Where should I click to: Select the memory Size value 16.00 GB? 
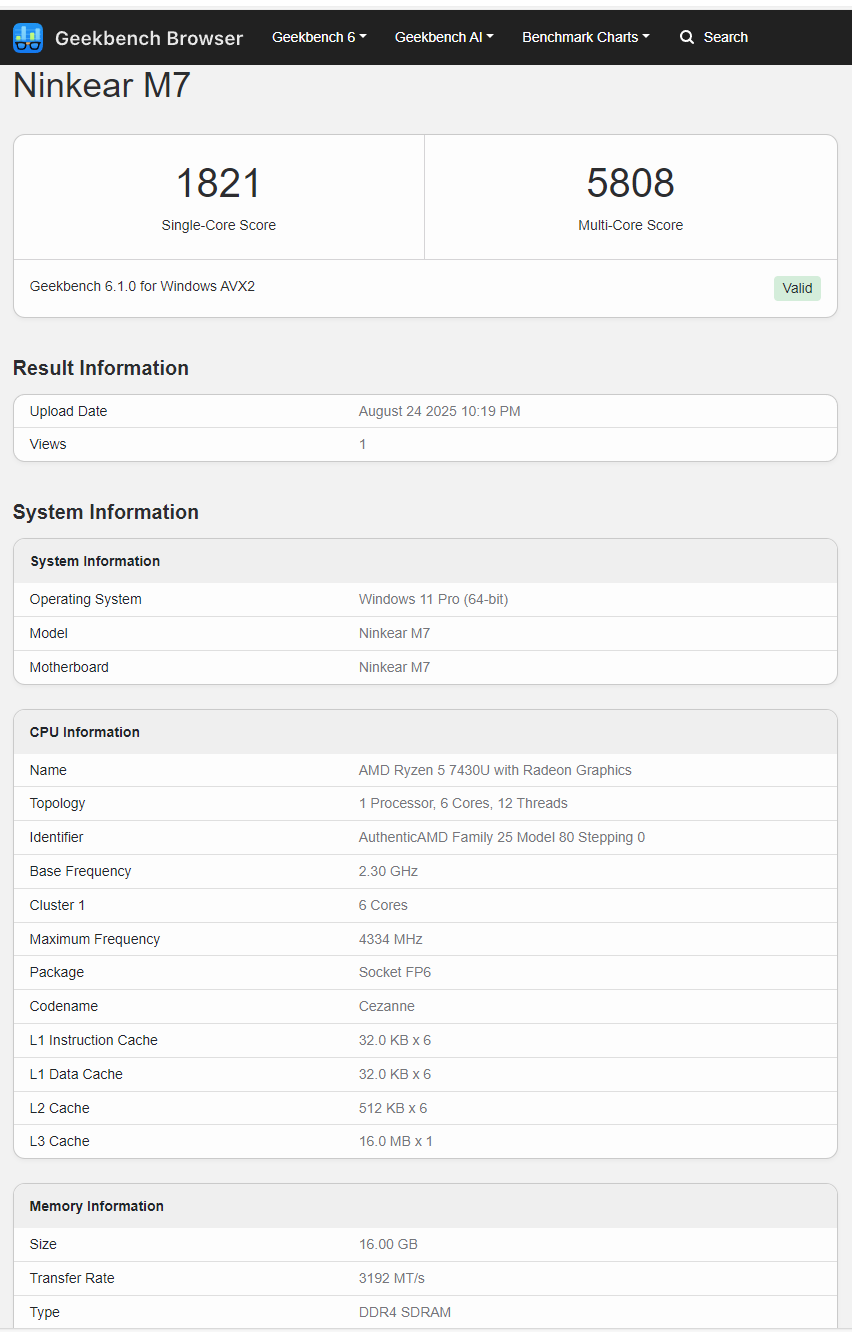tap(388, 1244)
